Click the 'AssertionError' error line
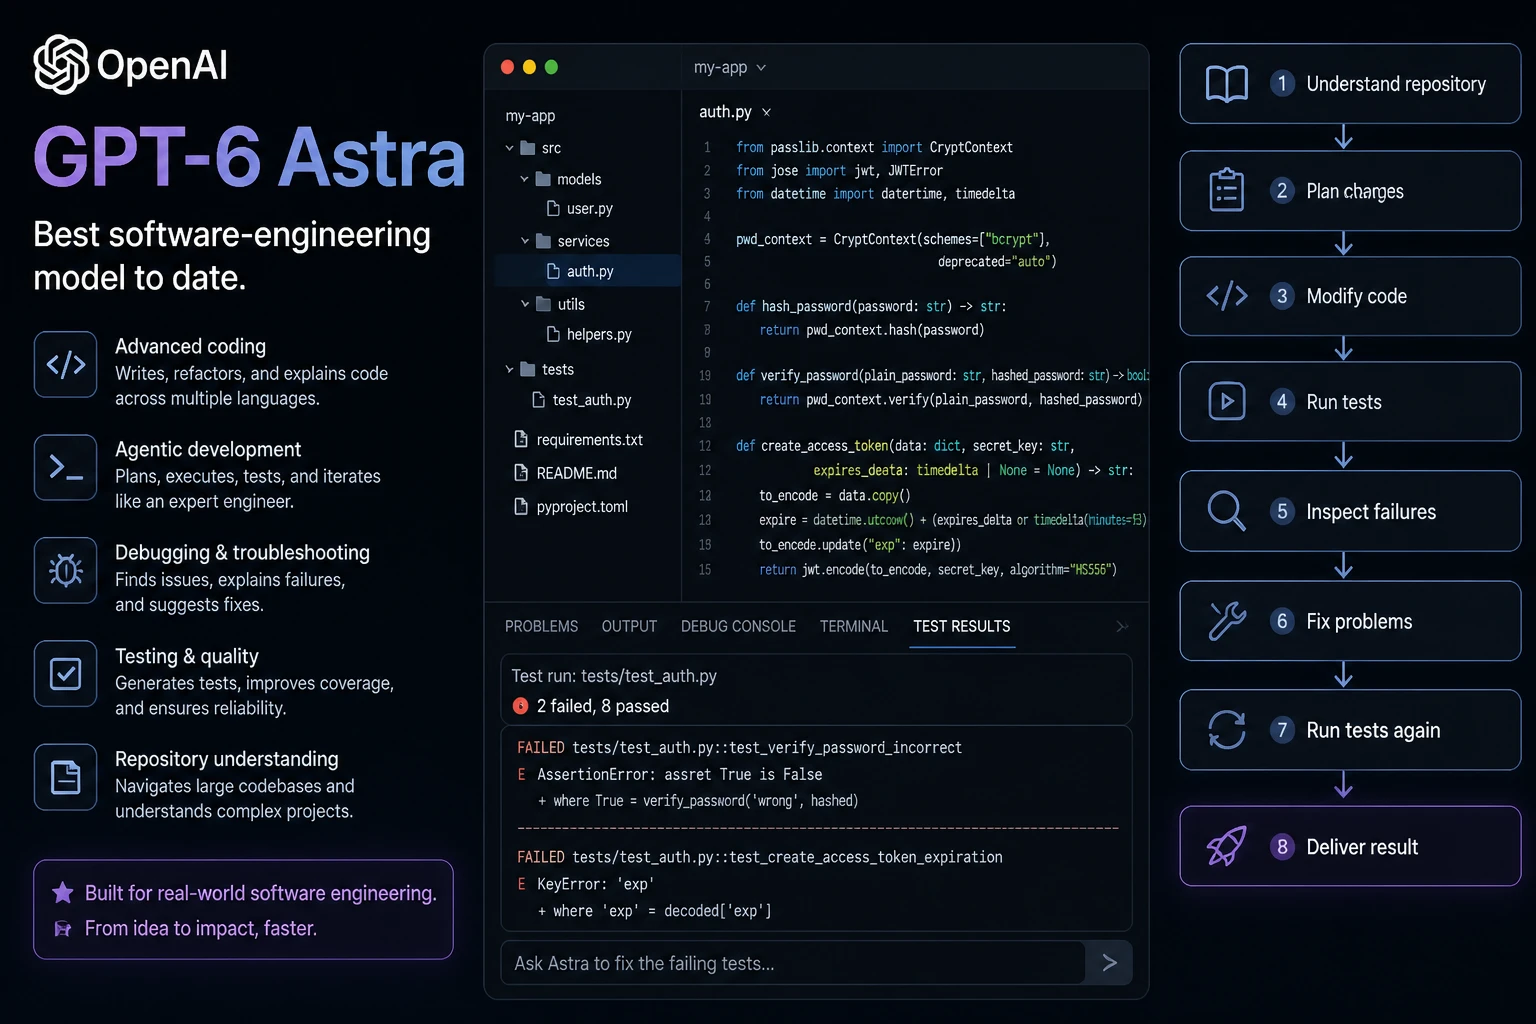Image resolution: width=1536 pixels, height=1024 pixels. [x=670, y=774]
